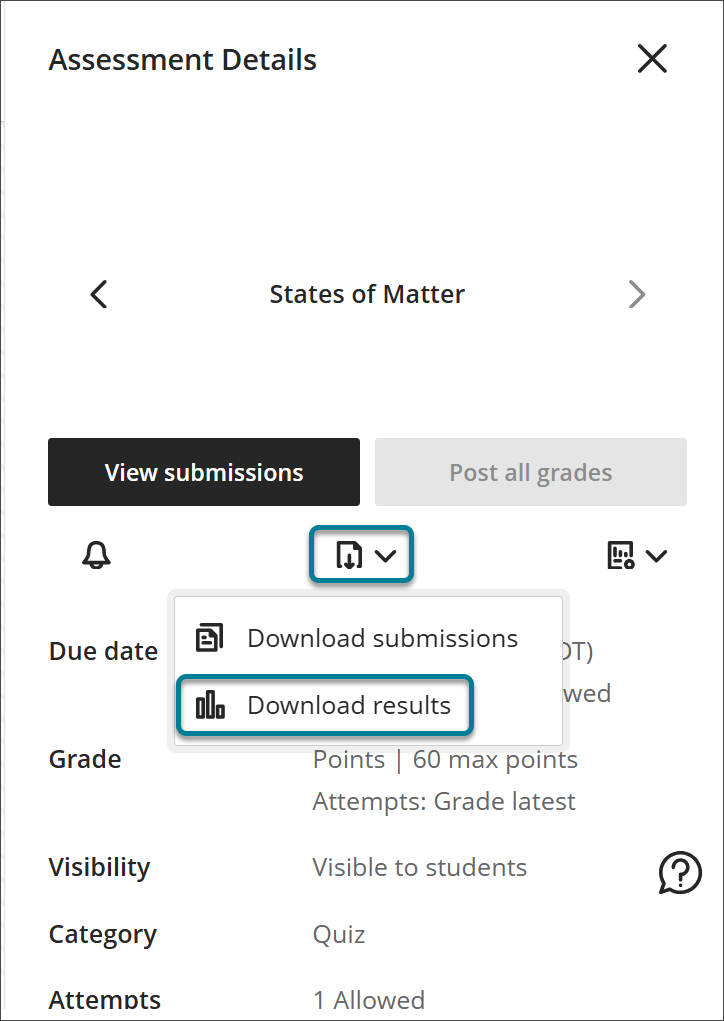Click the bell notification icon

[x=96, y=555]
